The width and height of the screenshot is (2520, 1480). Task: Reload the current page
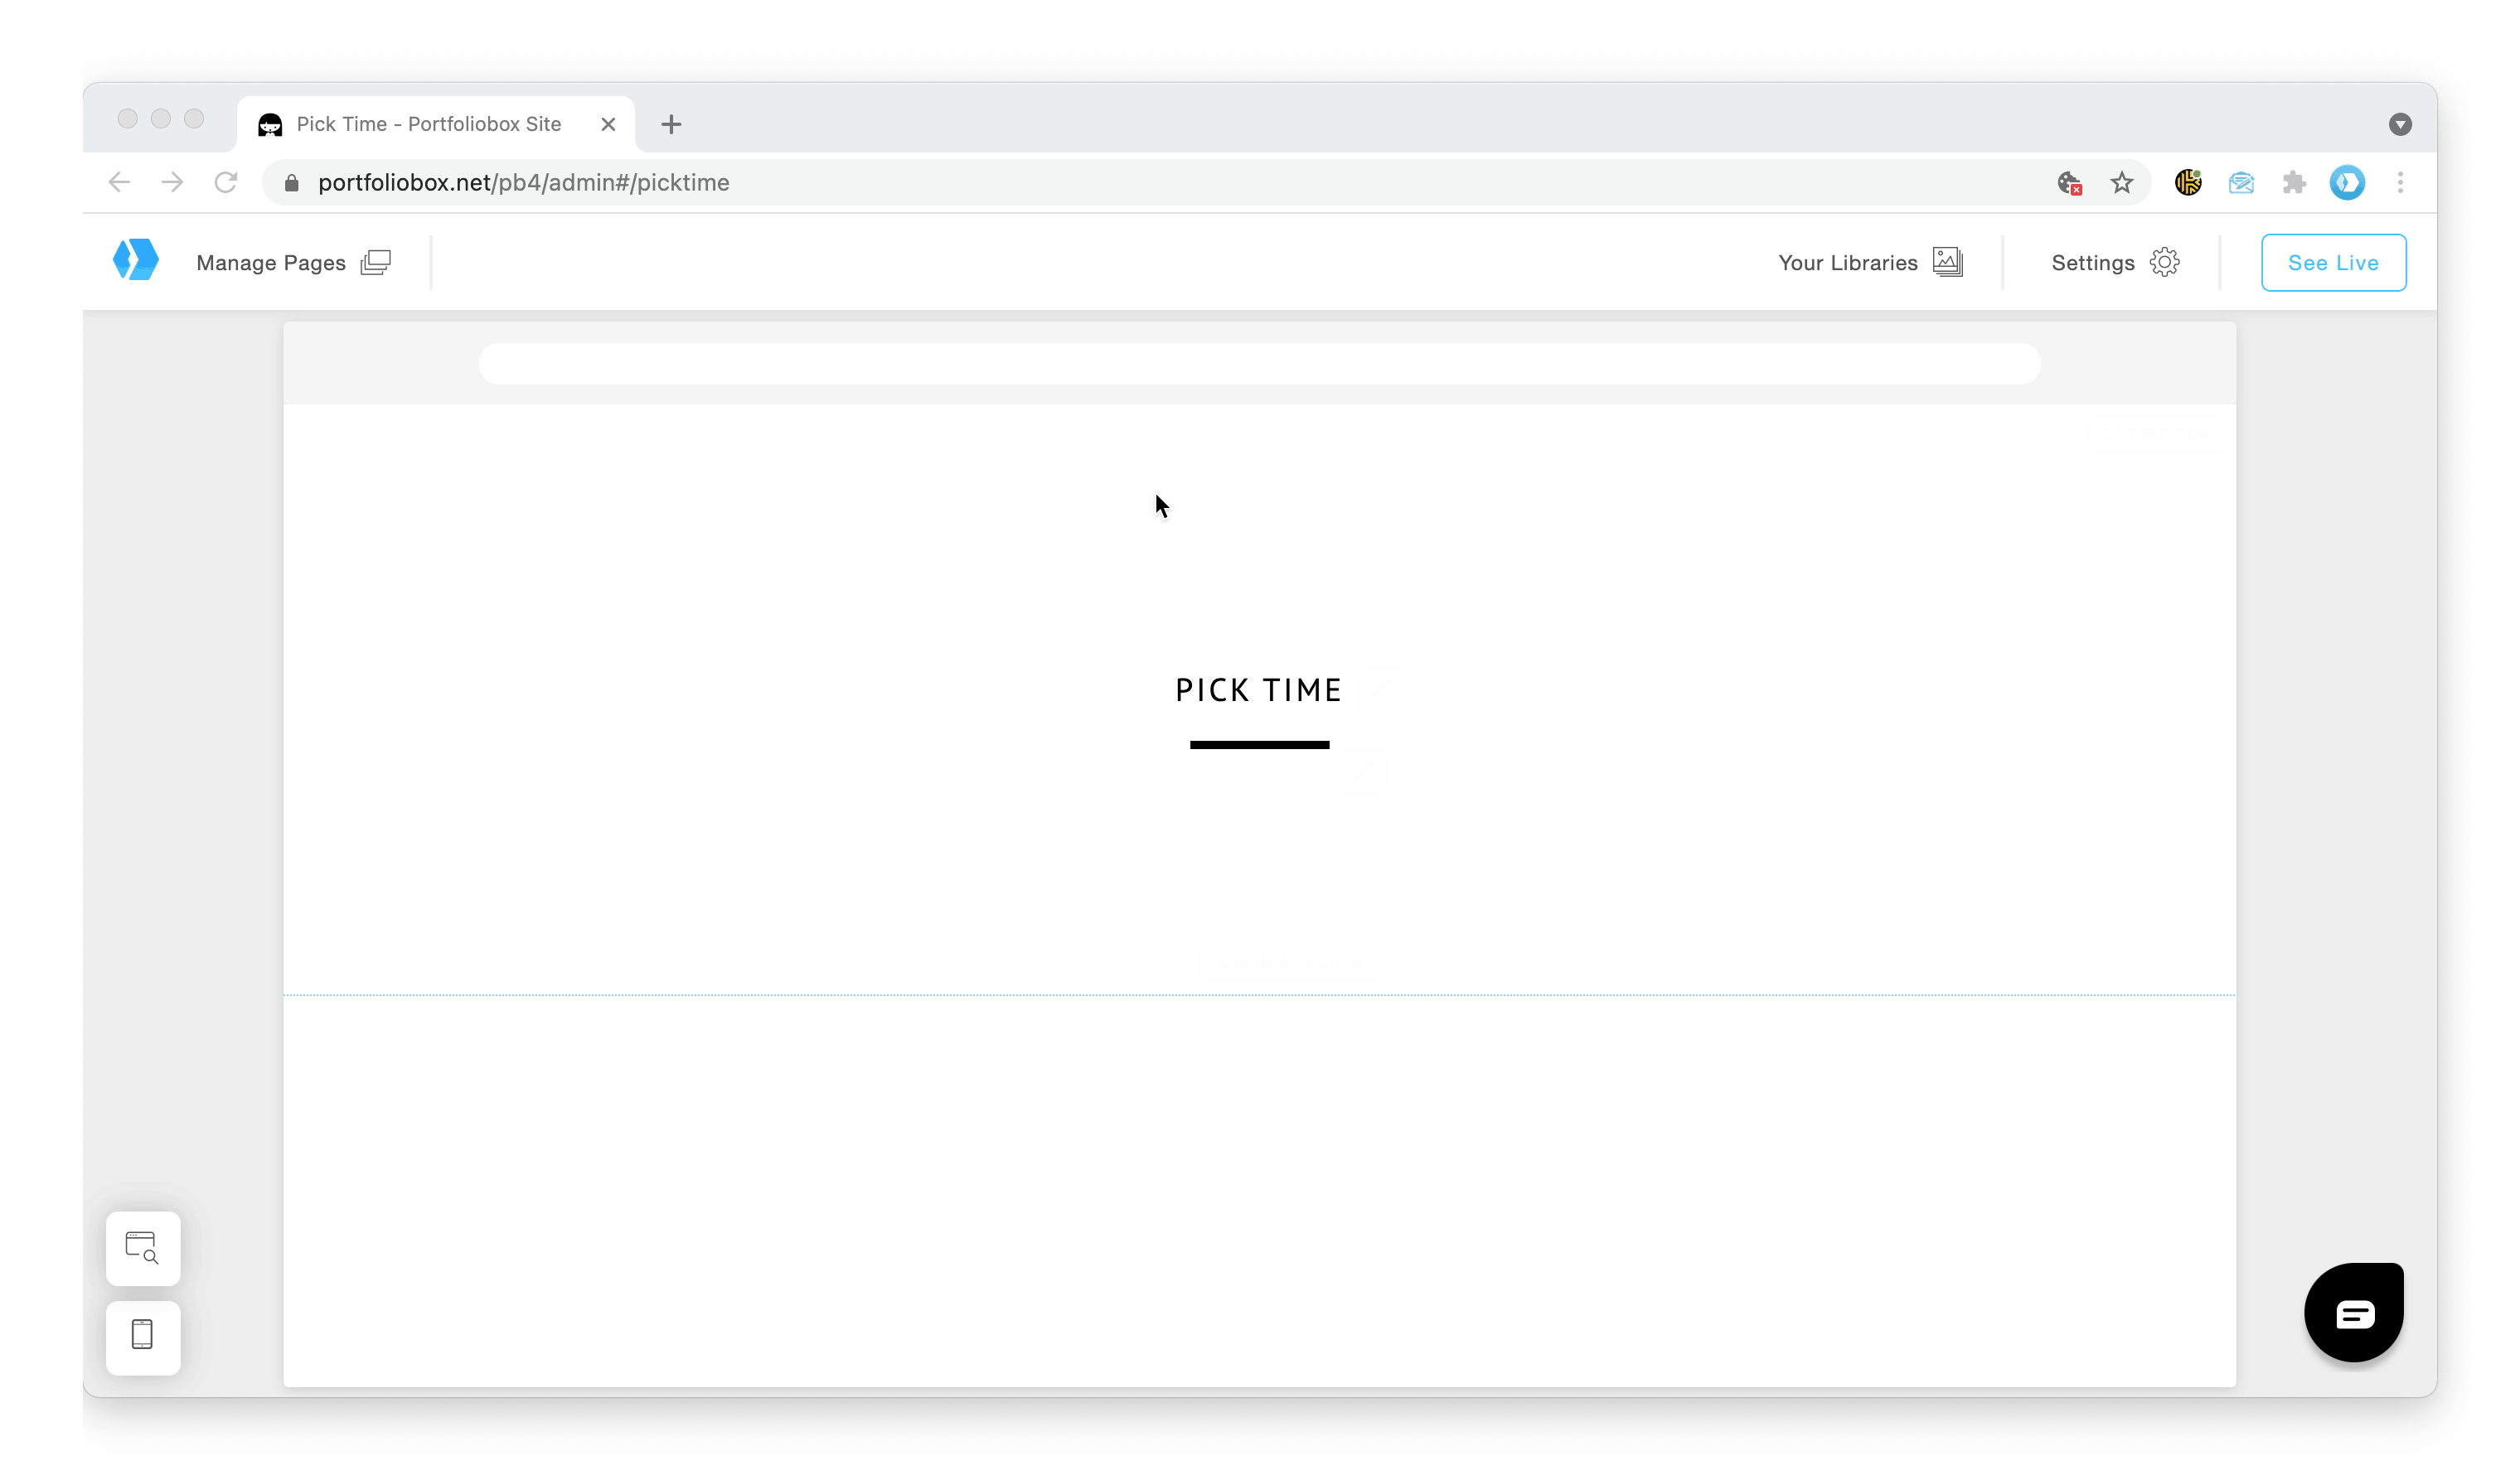[226, 183]
